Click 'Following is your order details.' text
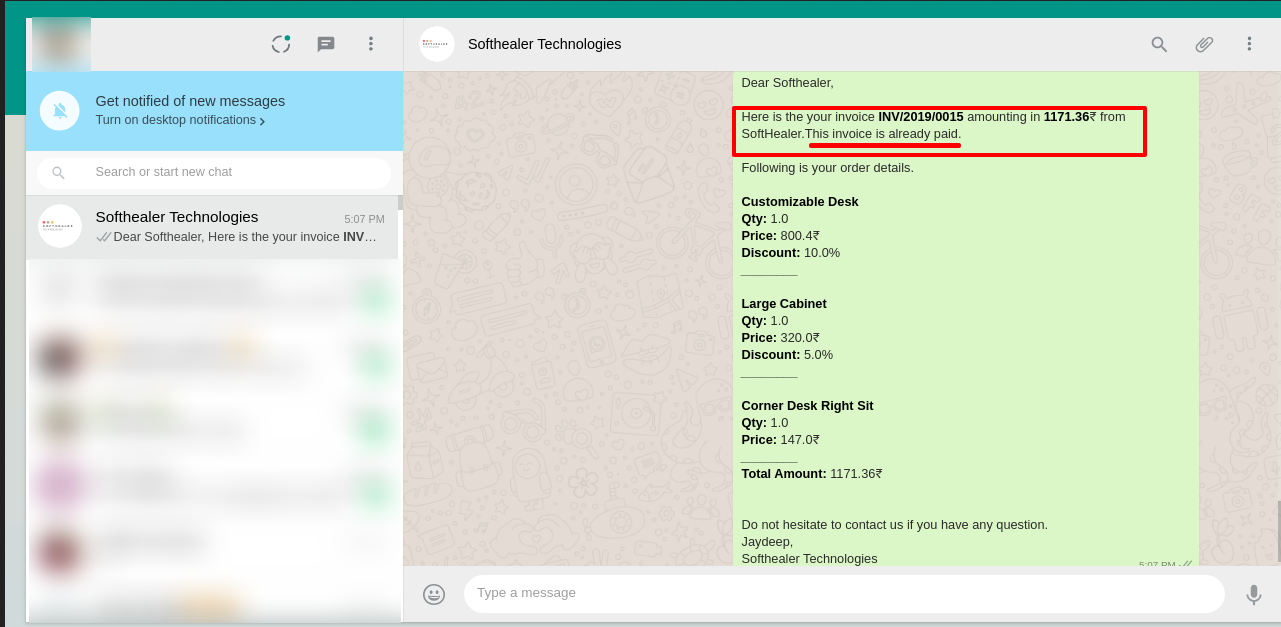Viewport: 1281px width, 627px height. 827,167
